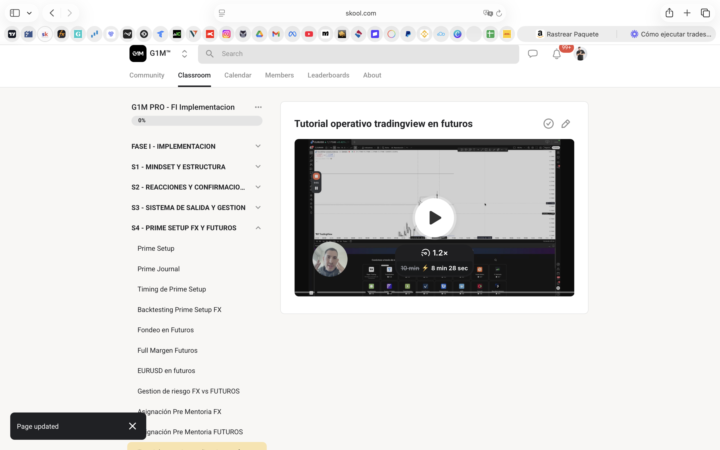This screenshot has height=450, width=720.
Task: Show the tab overview icon
Action: [x=705, y=13]
